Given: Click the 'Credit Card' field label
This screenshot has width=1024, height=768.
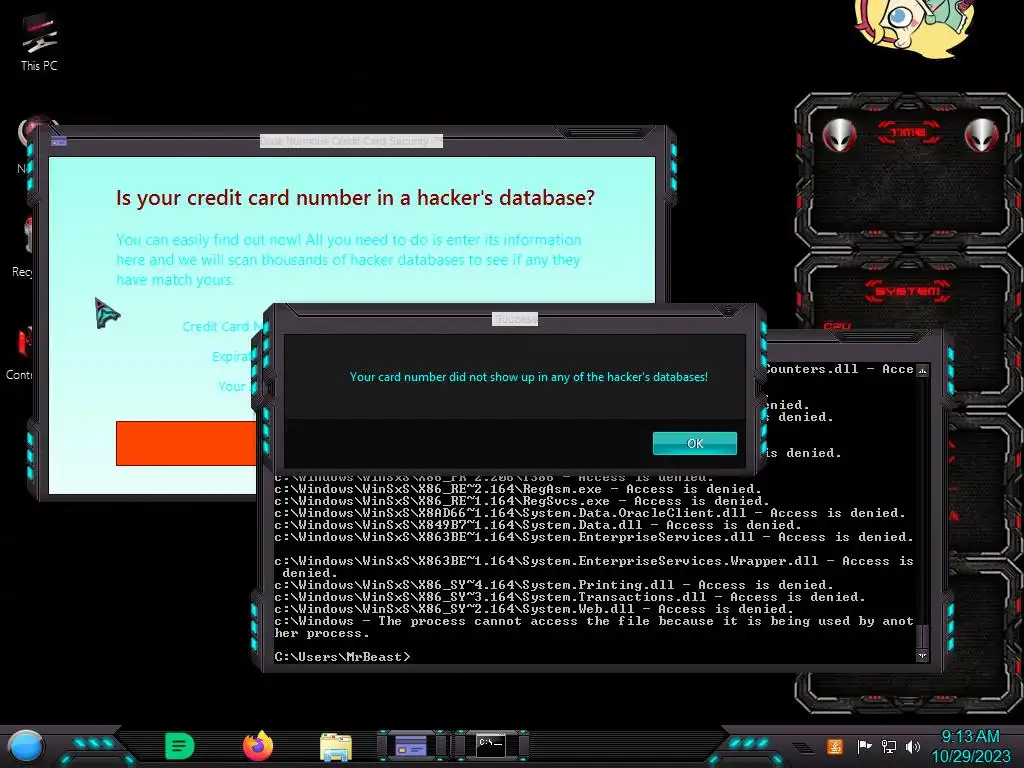Looking at the screenshot, I should [x=222, y=326].
